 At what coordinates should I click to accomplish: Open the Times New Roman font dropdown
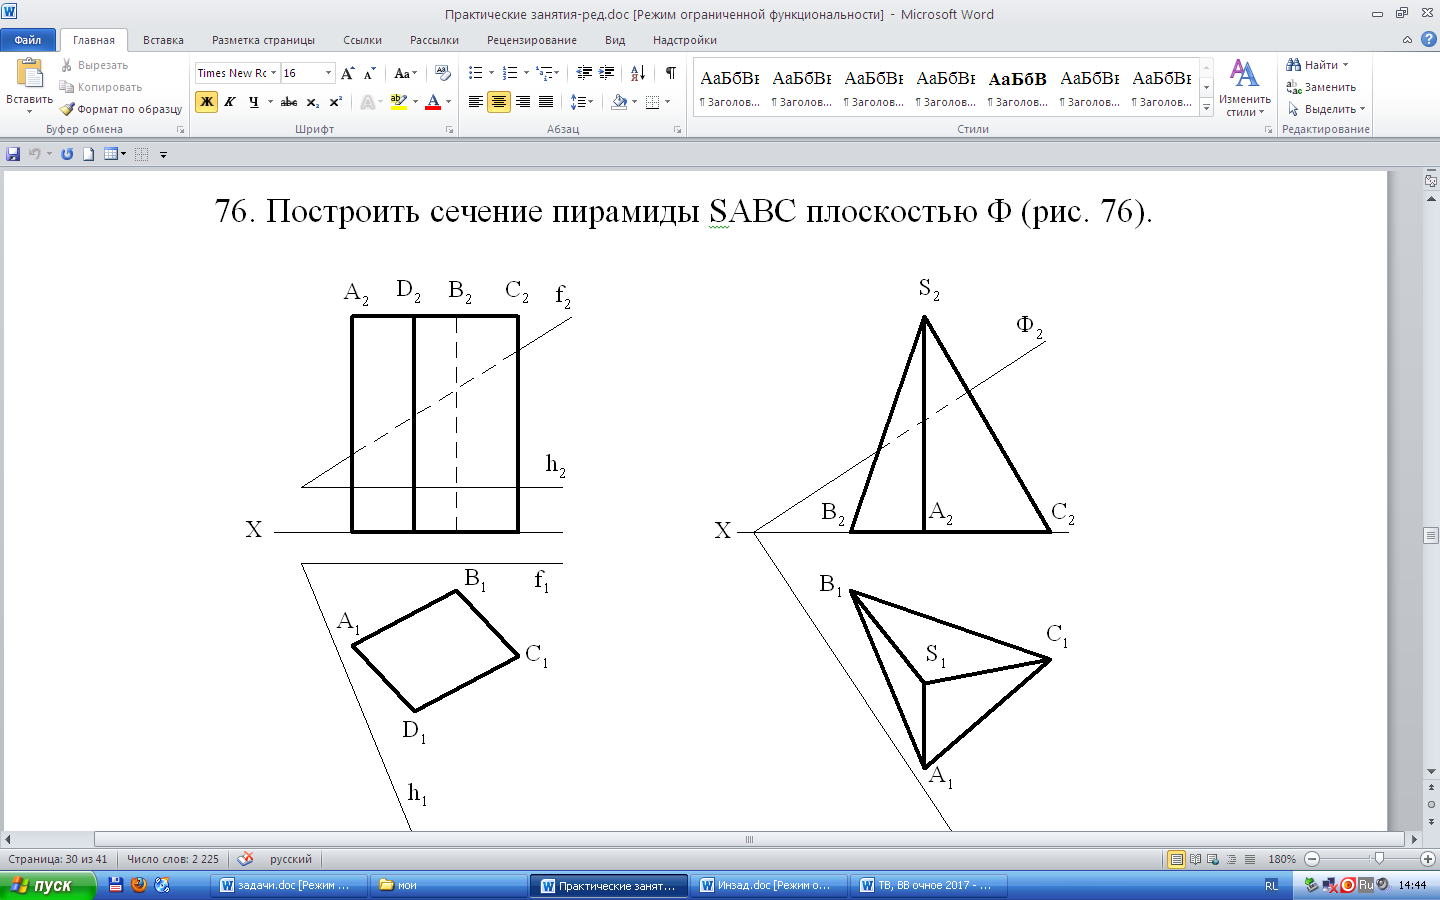(x=273, y=73)
